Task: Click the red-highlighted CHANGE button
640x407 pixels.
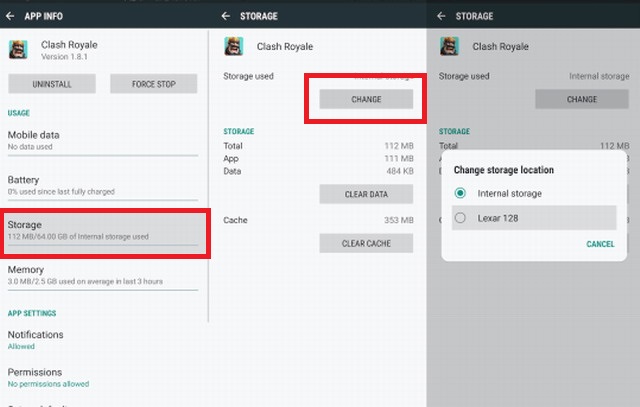Action: pyautogui.click(x=366, y=99)
